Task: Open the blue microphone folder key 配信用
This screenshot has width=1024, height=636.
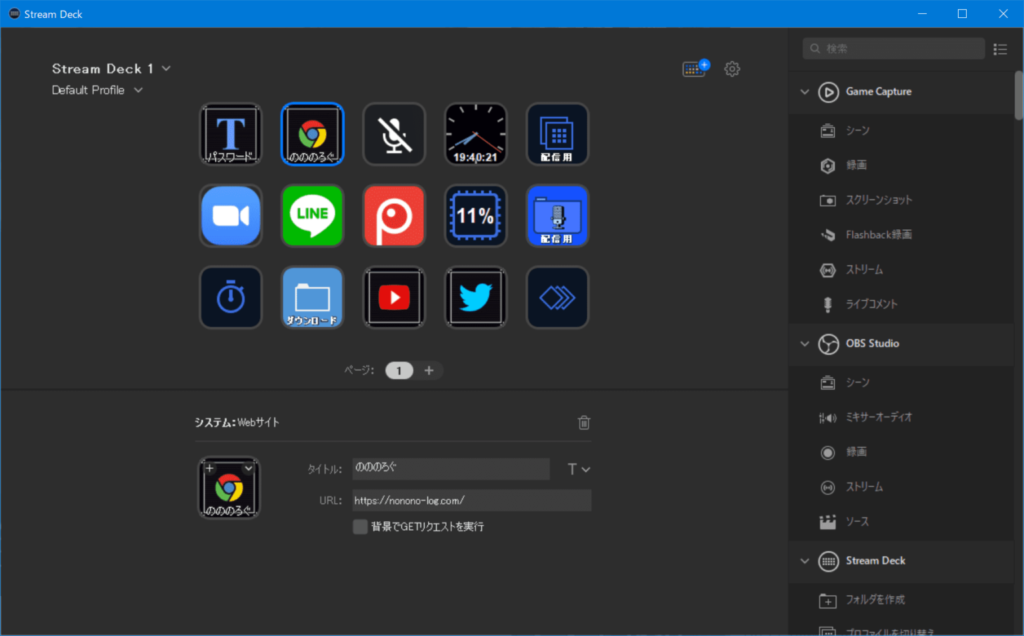Action: click(557, 215)
